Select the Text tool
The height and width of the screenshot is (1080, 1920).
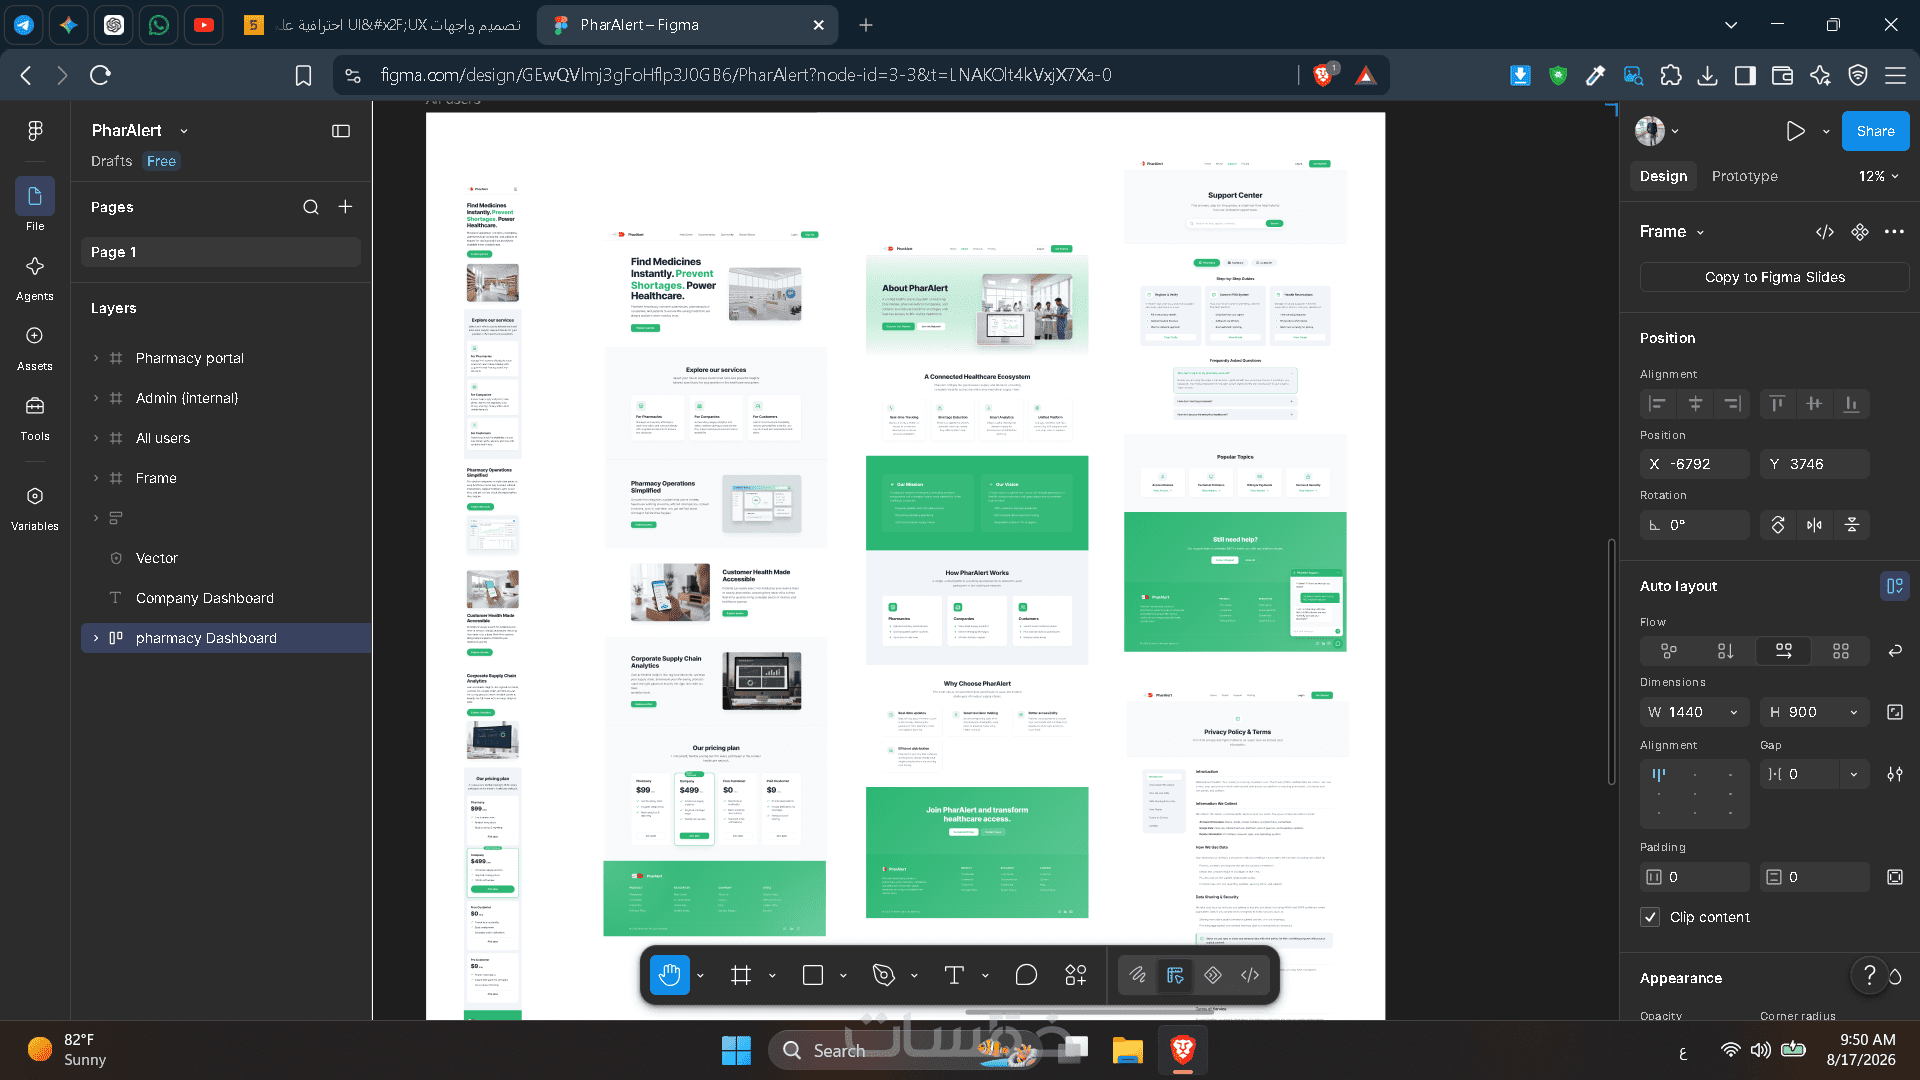tap(954, 975)
